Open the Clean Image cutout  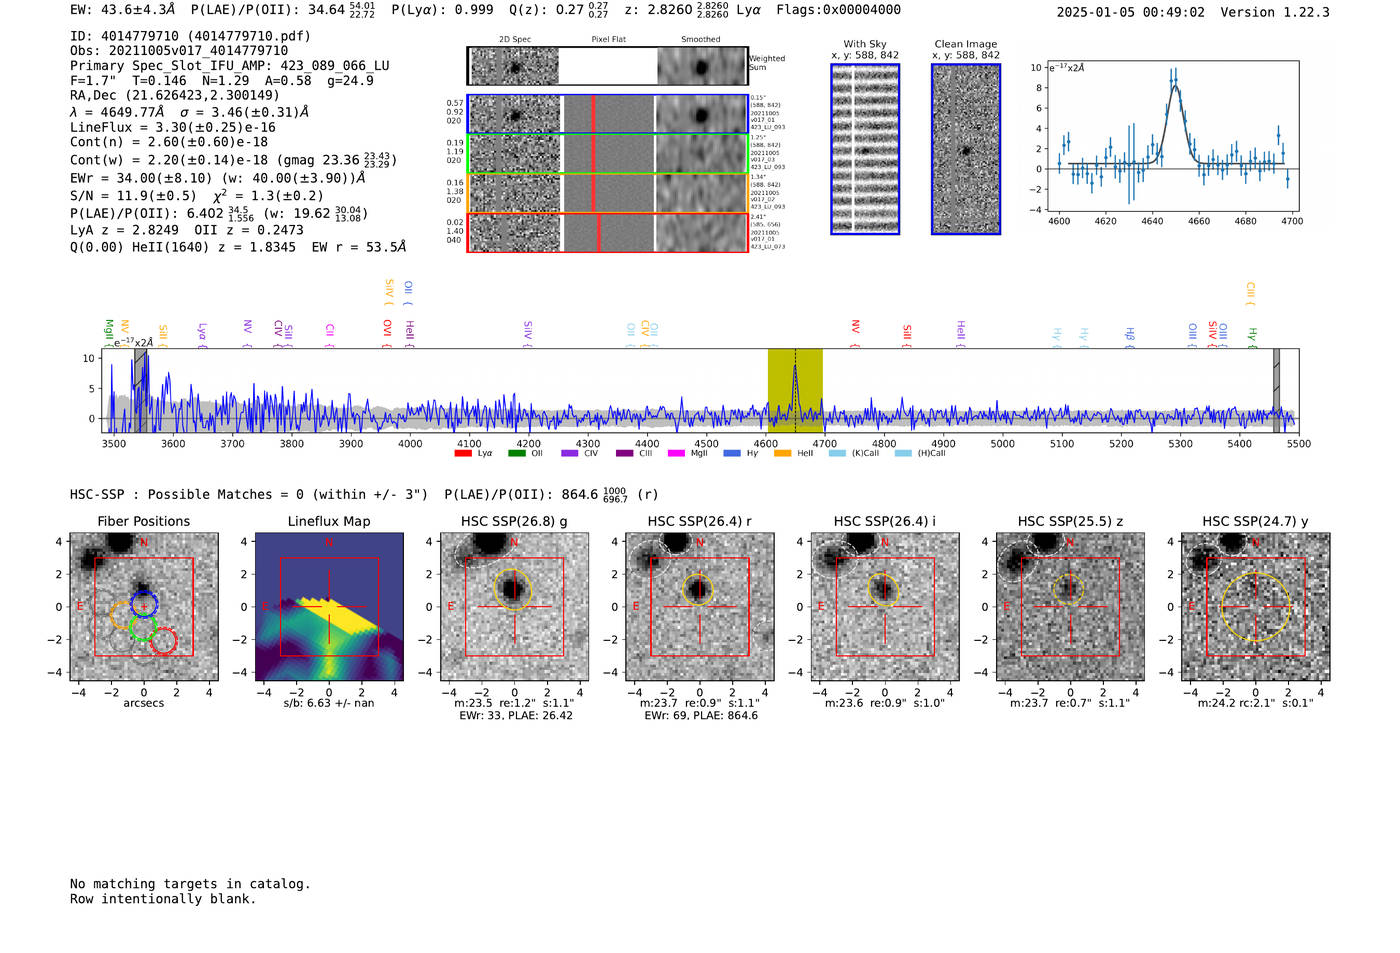(x=966, y=149)
